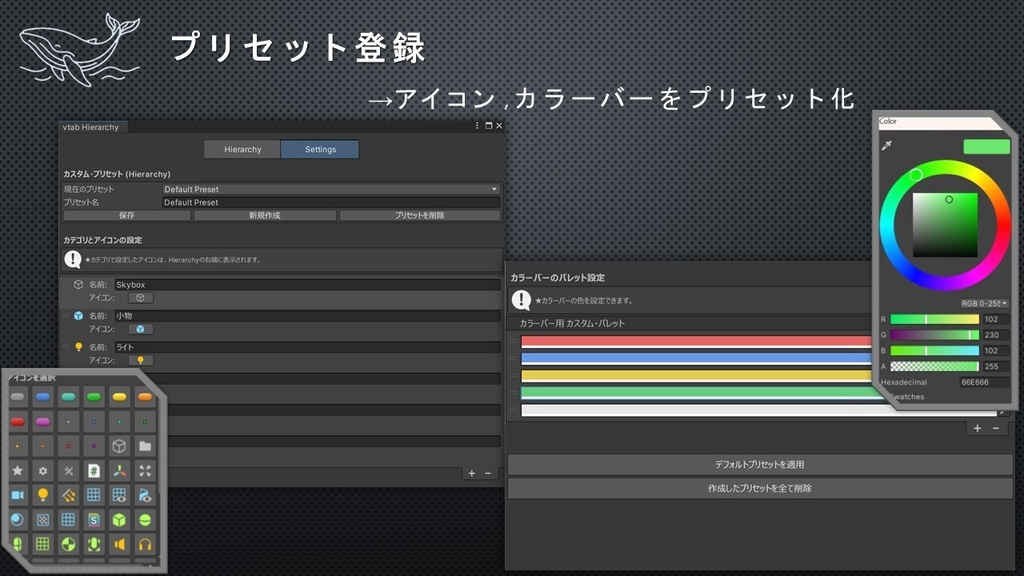1024x576 pixels.
Task: Choose the orange speaker icon
Action: coord(120,544)
